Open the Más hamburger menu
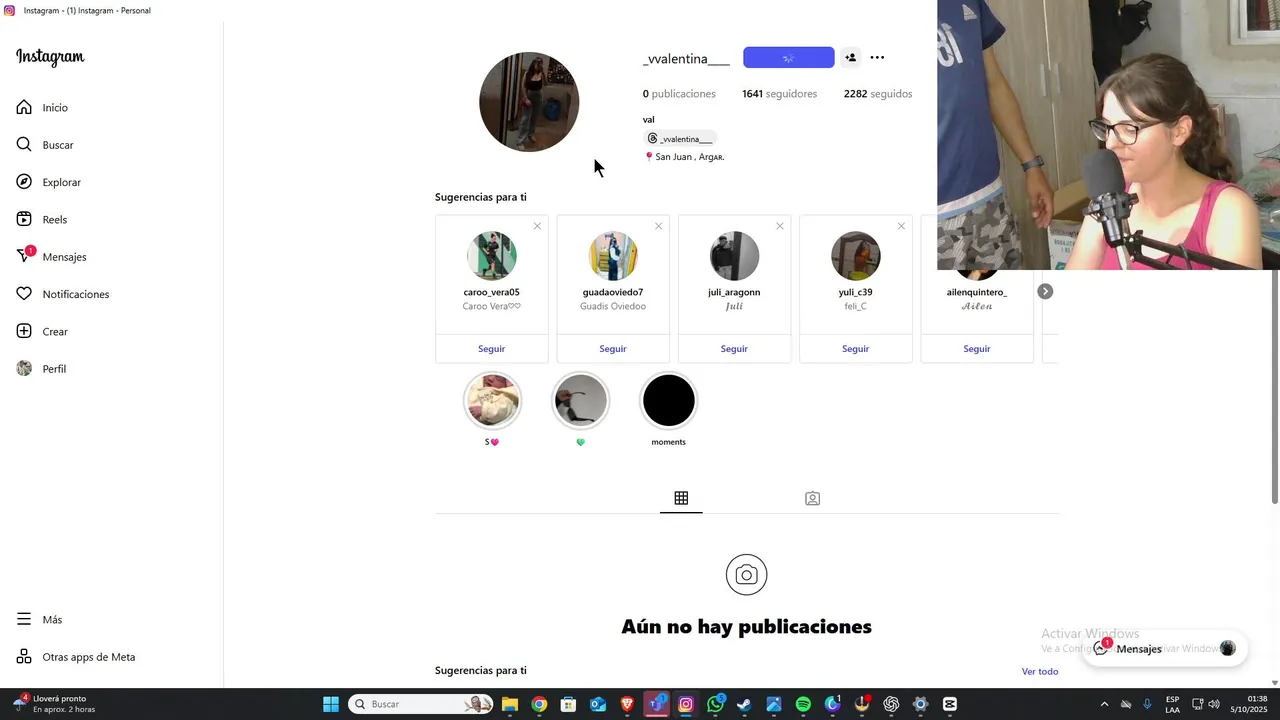 pyautogui.click(x=39, y=619)
